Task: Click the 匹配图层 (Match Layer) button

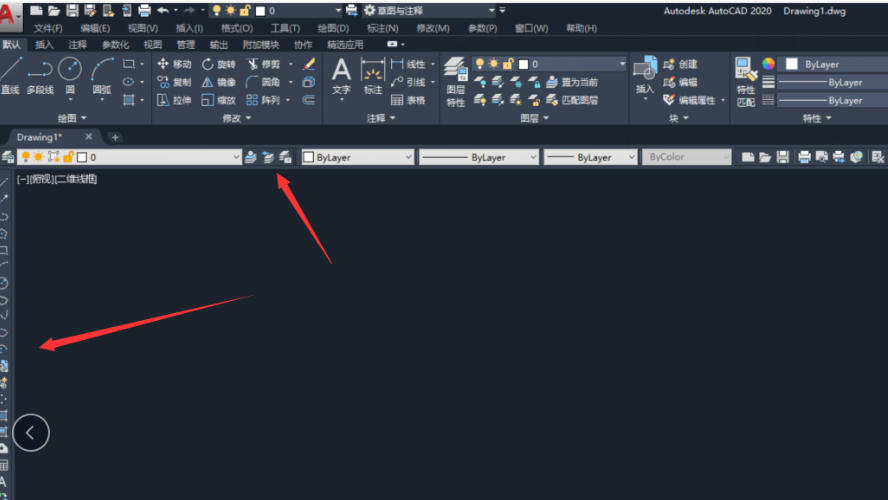Action: [572, 100]
